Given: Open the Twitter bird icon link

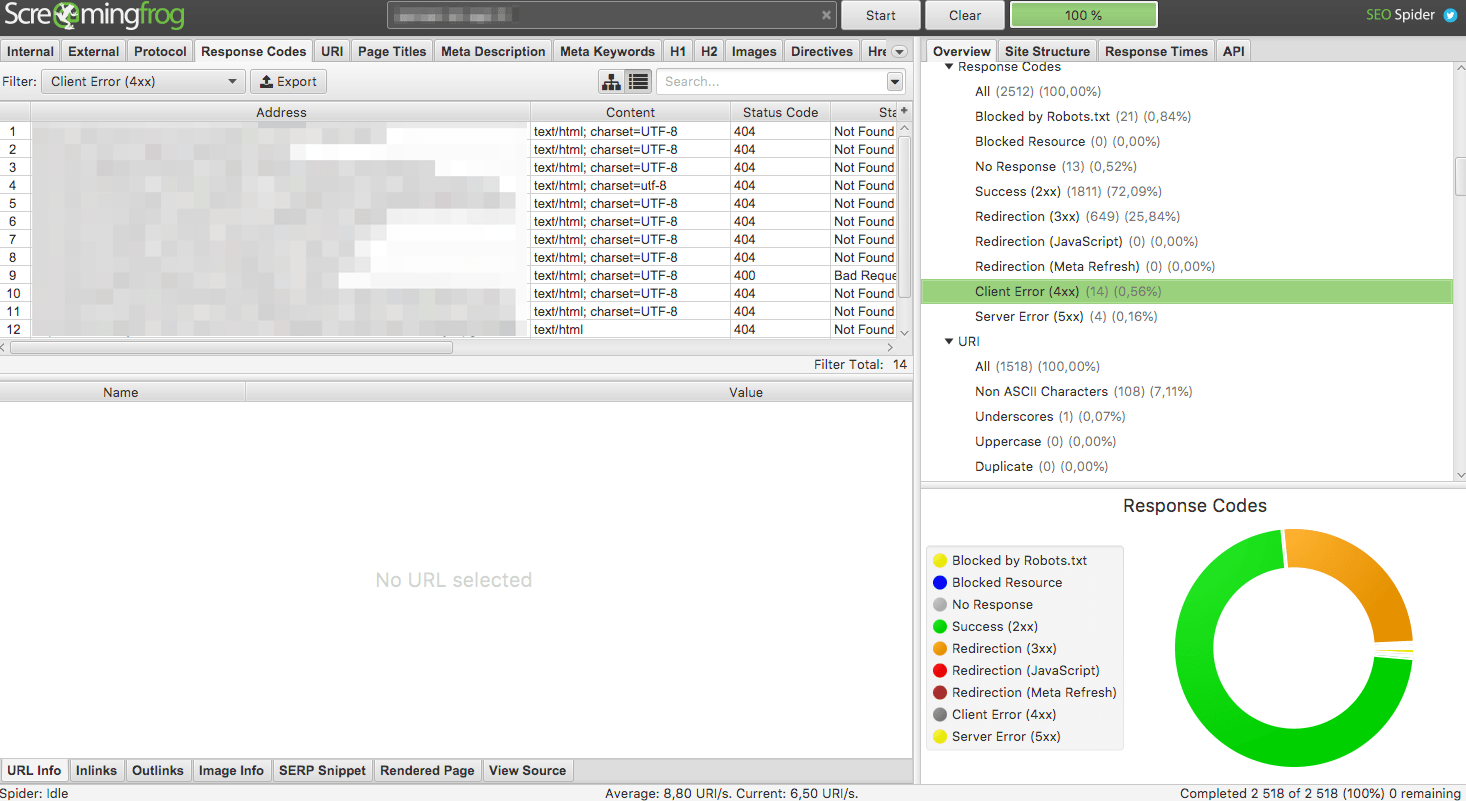Looking at the screenshot, I should [x=1451, y=15].
